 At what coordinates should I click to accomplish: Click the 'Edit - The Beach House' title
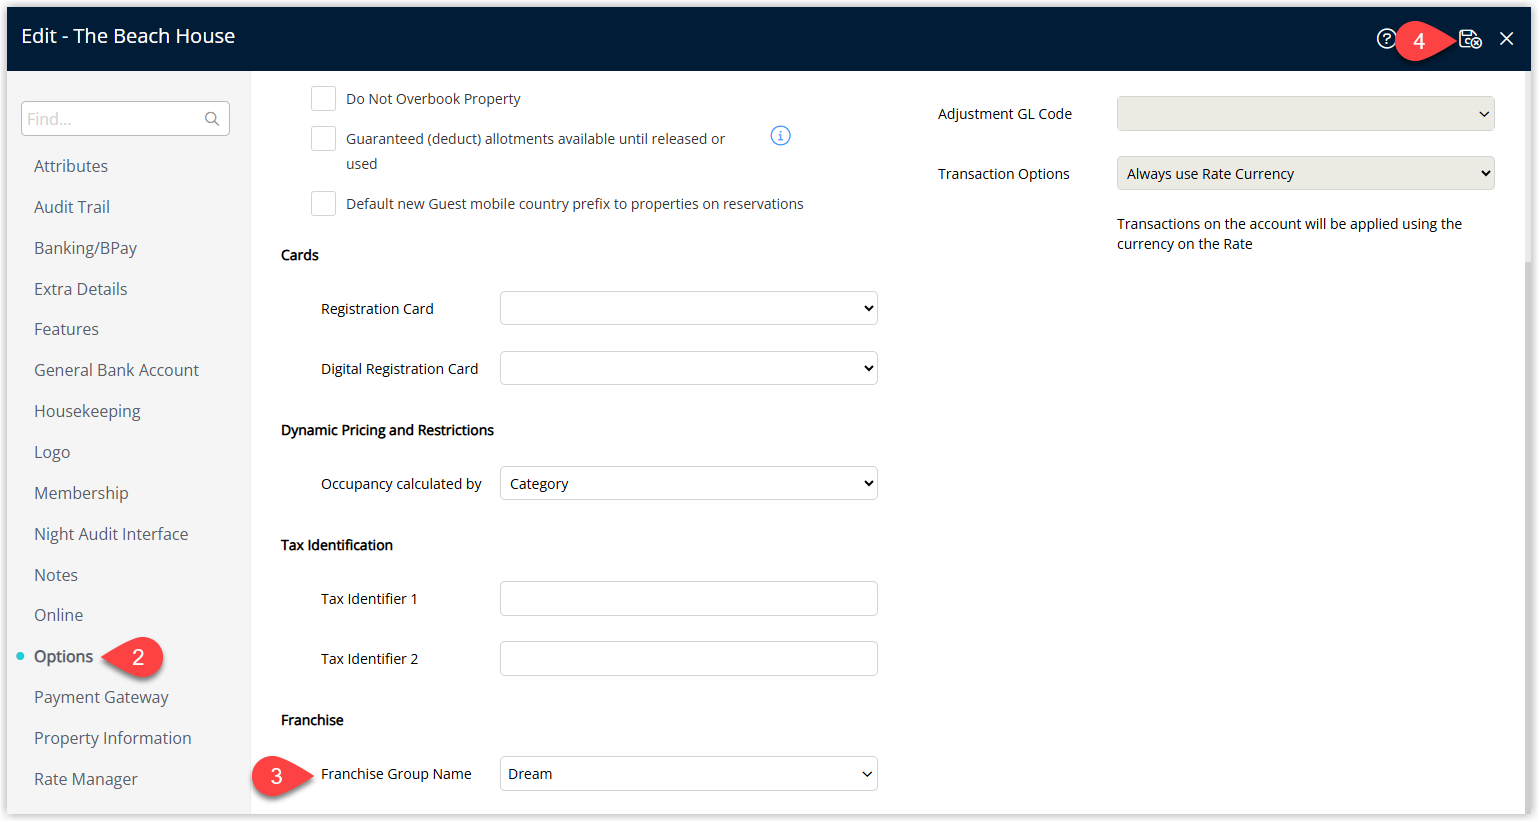click(x=128, y=36)
